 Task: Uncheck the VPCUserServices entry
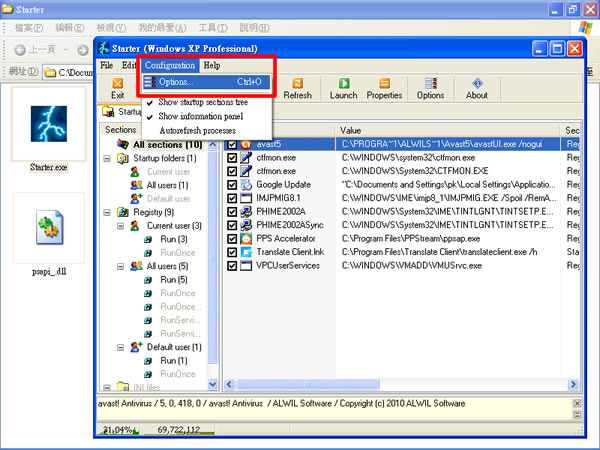tap(232, 266)
